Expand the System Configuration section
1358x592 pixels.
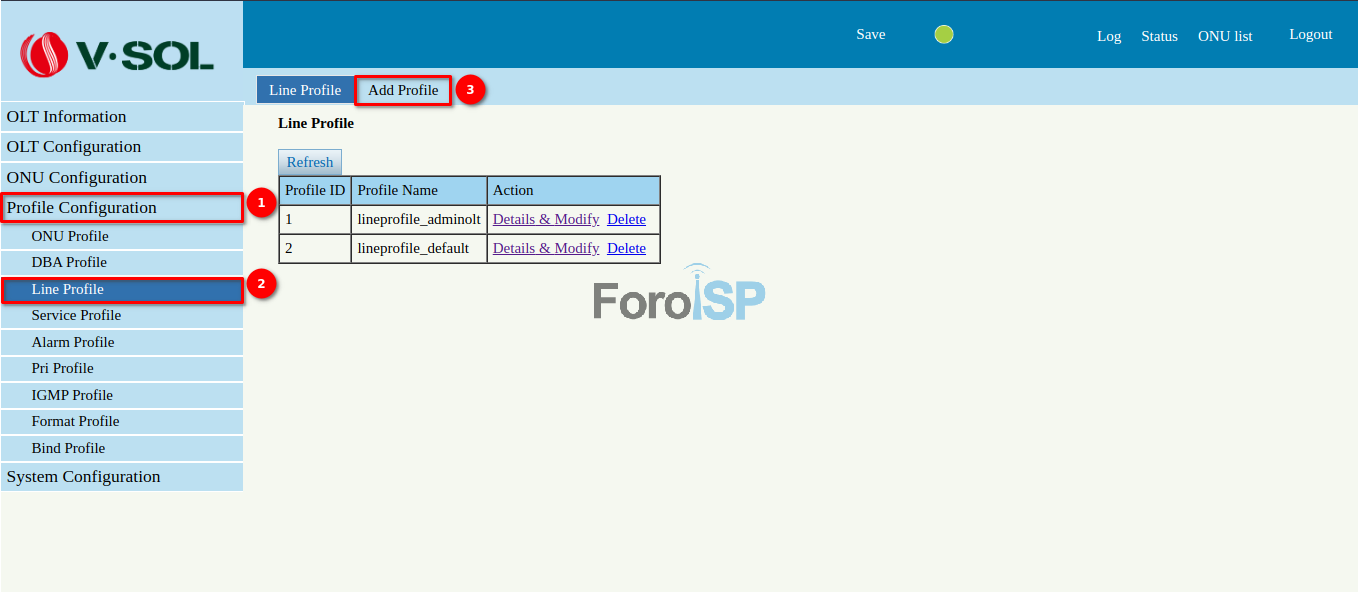pos(84,477)
